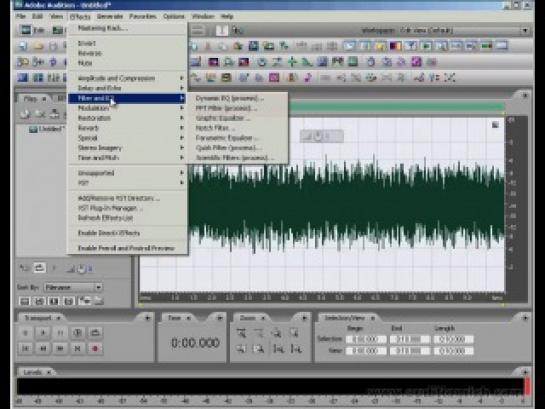Expand Time and Pitch submenu
545x409 pixels.
coord(127,158)
